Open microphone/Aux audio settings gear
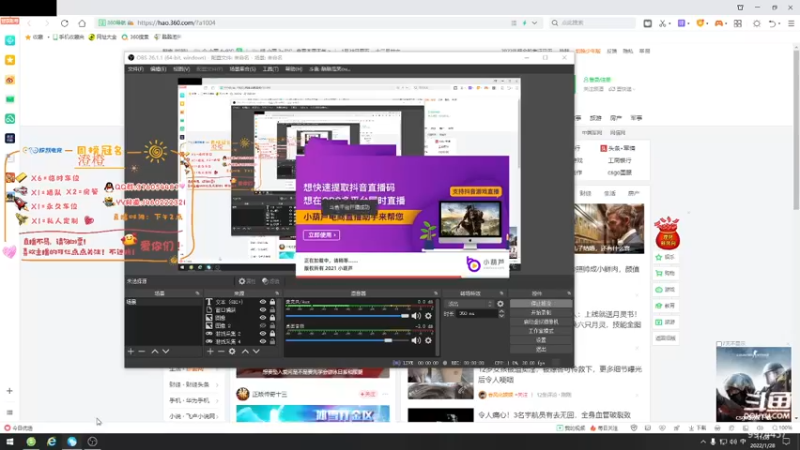The height and width of the screenshot is (450, 800). 429,316
